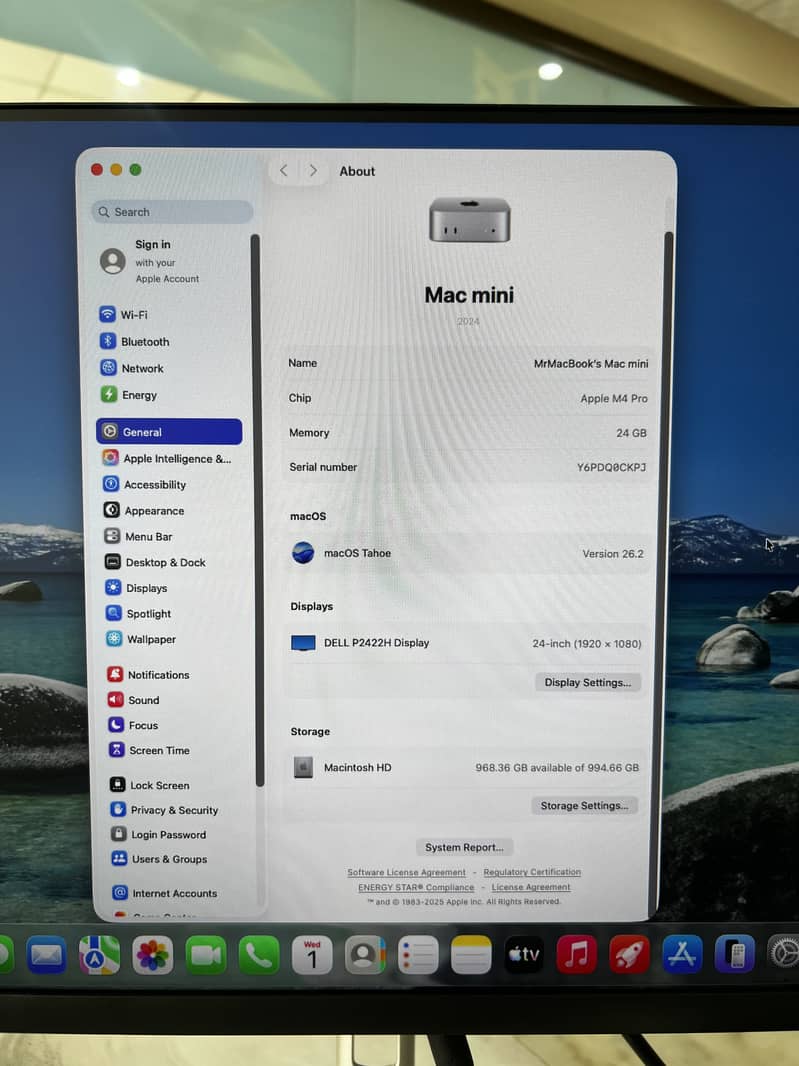
Task: Open App Store from the Dock
Action: (x=682, y=953)
